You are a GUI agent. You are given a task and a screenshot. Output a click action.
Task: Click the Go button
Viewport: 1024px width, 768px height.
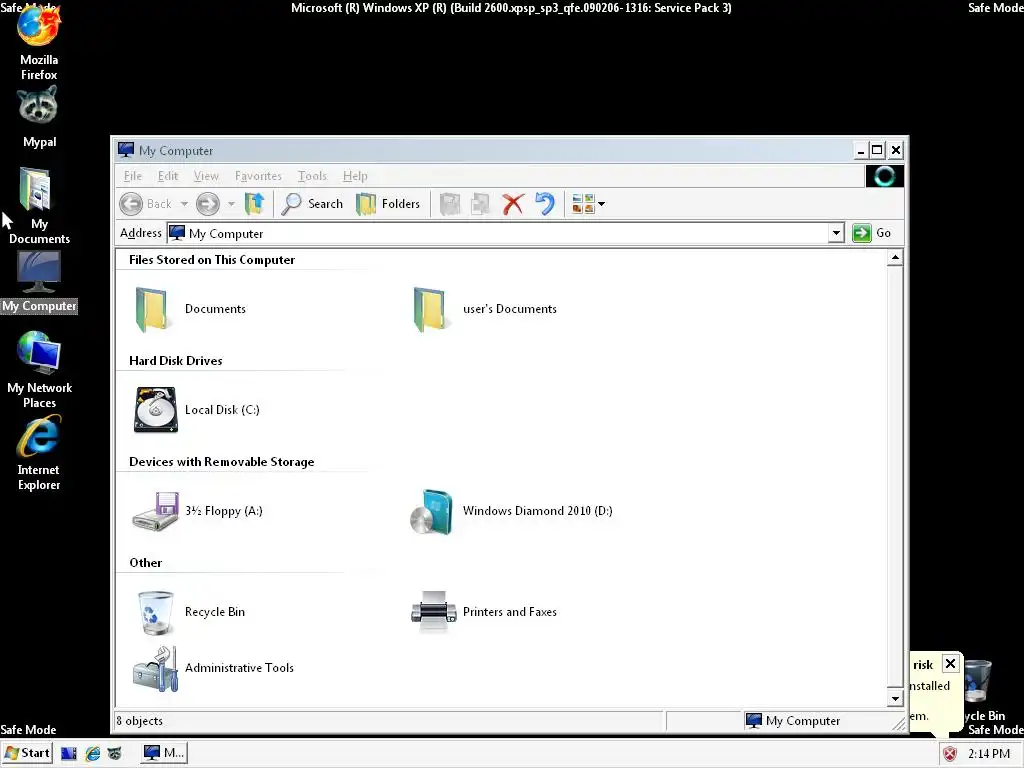(x=872, y=233)
